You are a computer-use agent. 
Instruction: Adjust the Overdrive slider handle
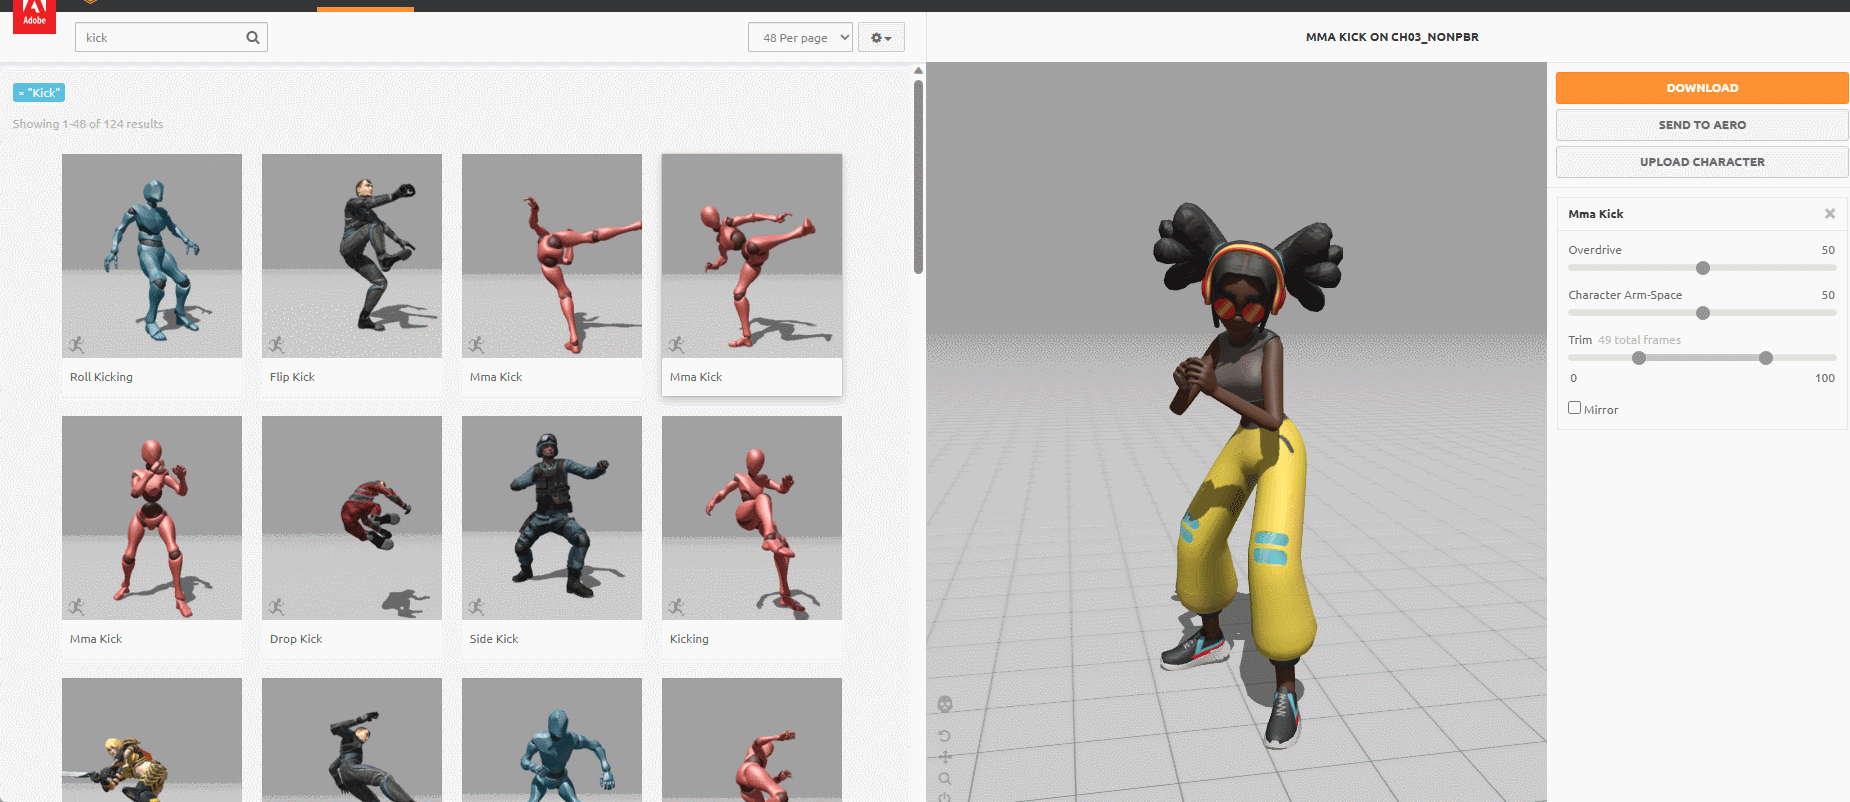point(1703,268)
